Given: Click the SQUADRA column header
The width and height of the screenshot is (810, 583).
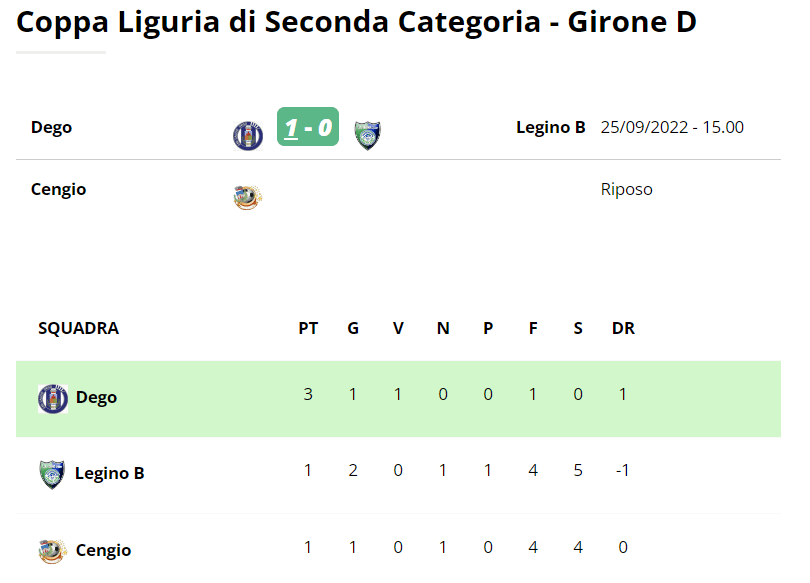Looking at the screenshot, I should coord(79,328).
